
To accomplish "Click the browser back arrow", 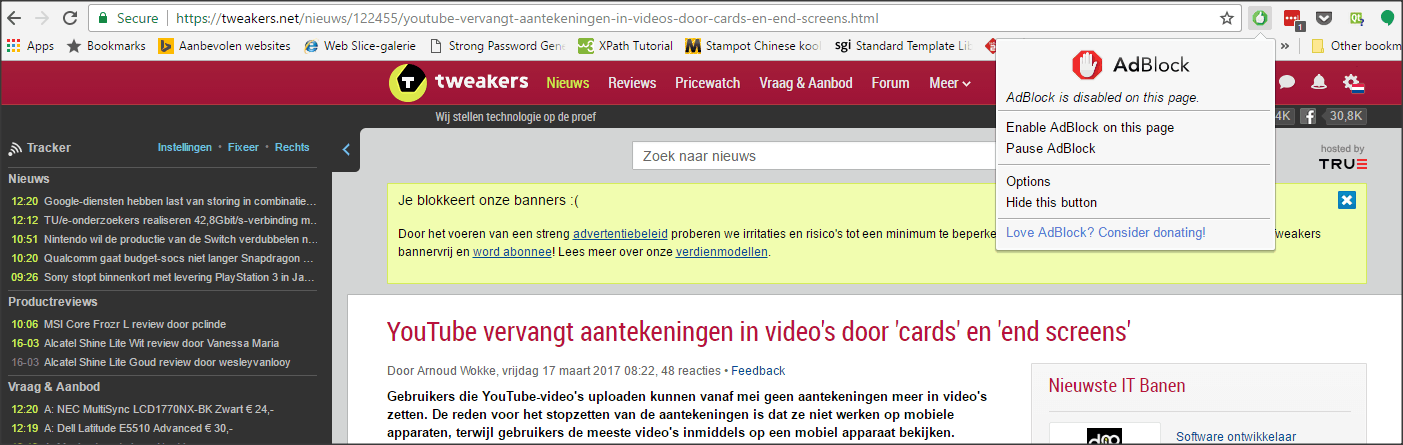I will pyautogui.click(x=16, y=18).
